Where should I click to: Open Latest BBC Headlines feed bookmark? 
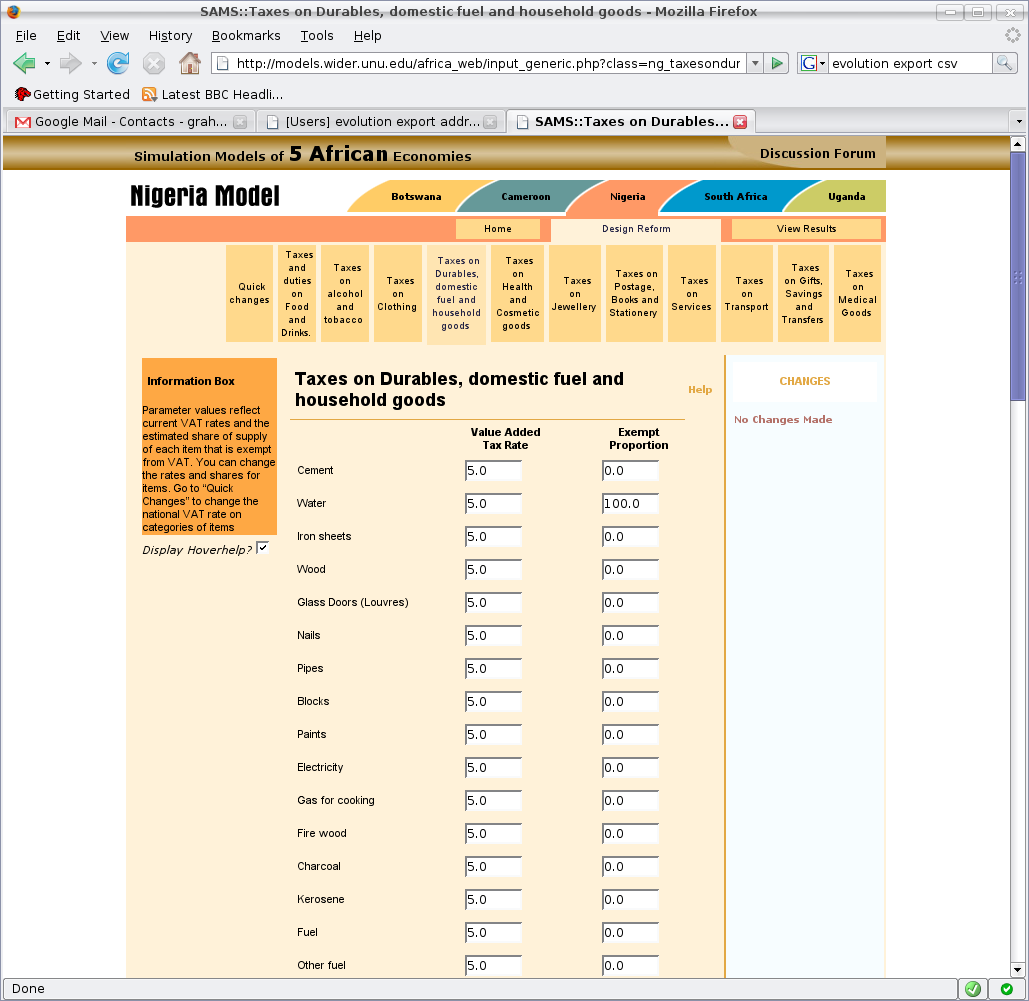point(212,94)
